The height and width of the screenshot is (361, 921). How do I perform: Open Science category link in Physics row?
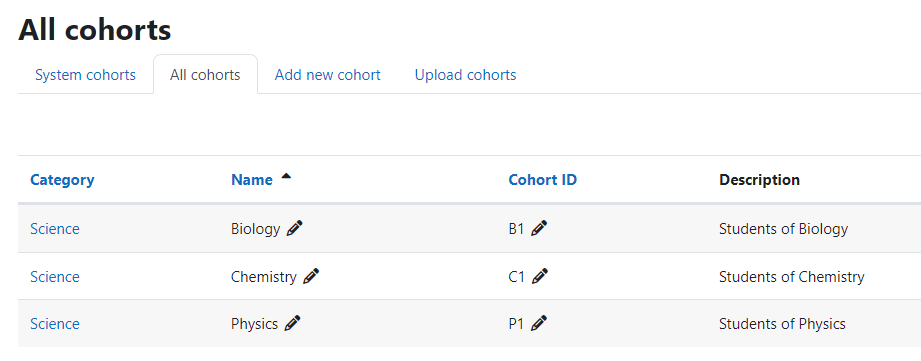tap(55, 323)
